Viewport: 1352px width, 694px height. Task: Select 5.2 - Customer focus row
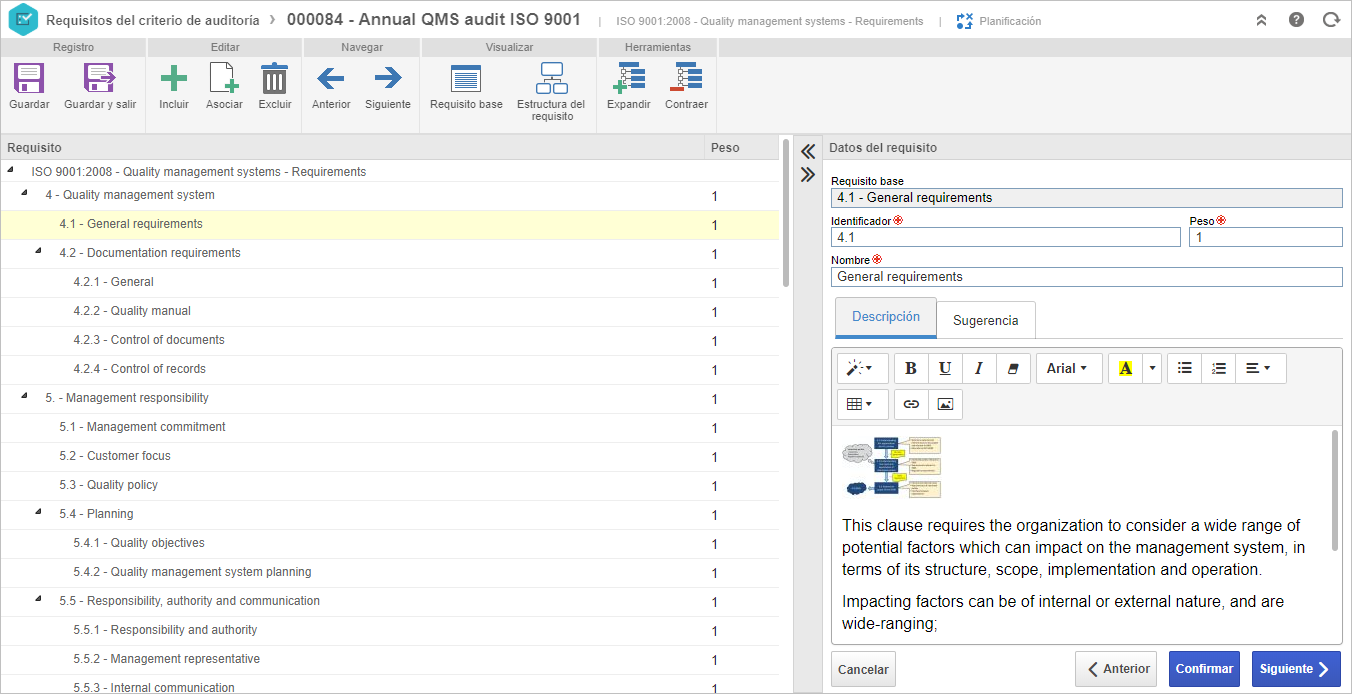coord(390,457)
